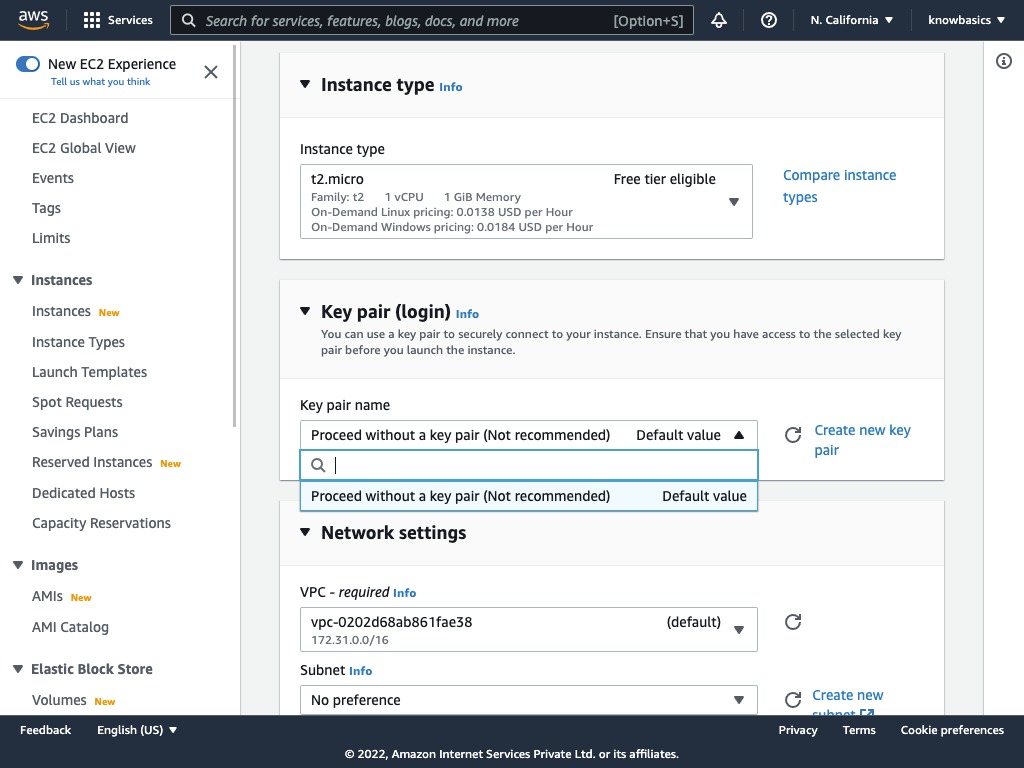Open Instance Types page
Image resolution: width=1024 pixels, height=768 pixels.
point(78,342)
